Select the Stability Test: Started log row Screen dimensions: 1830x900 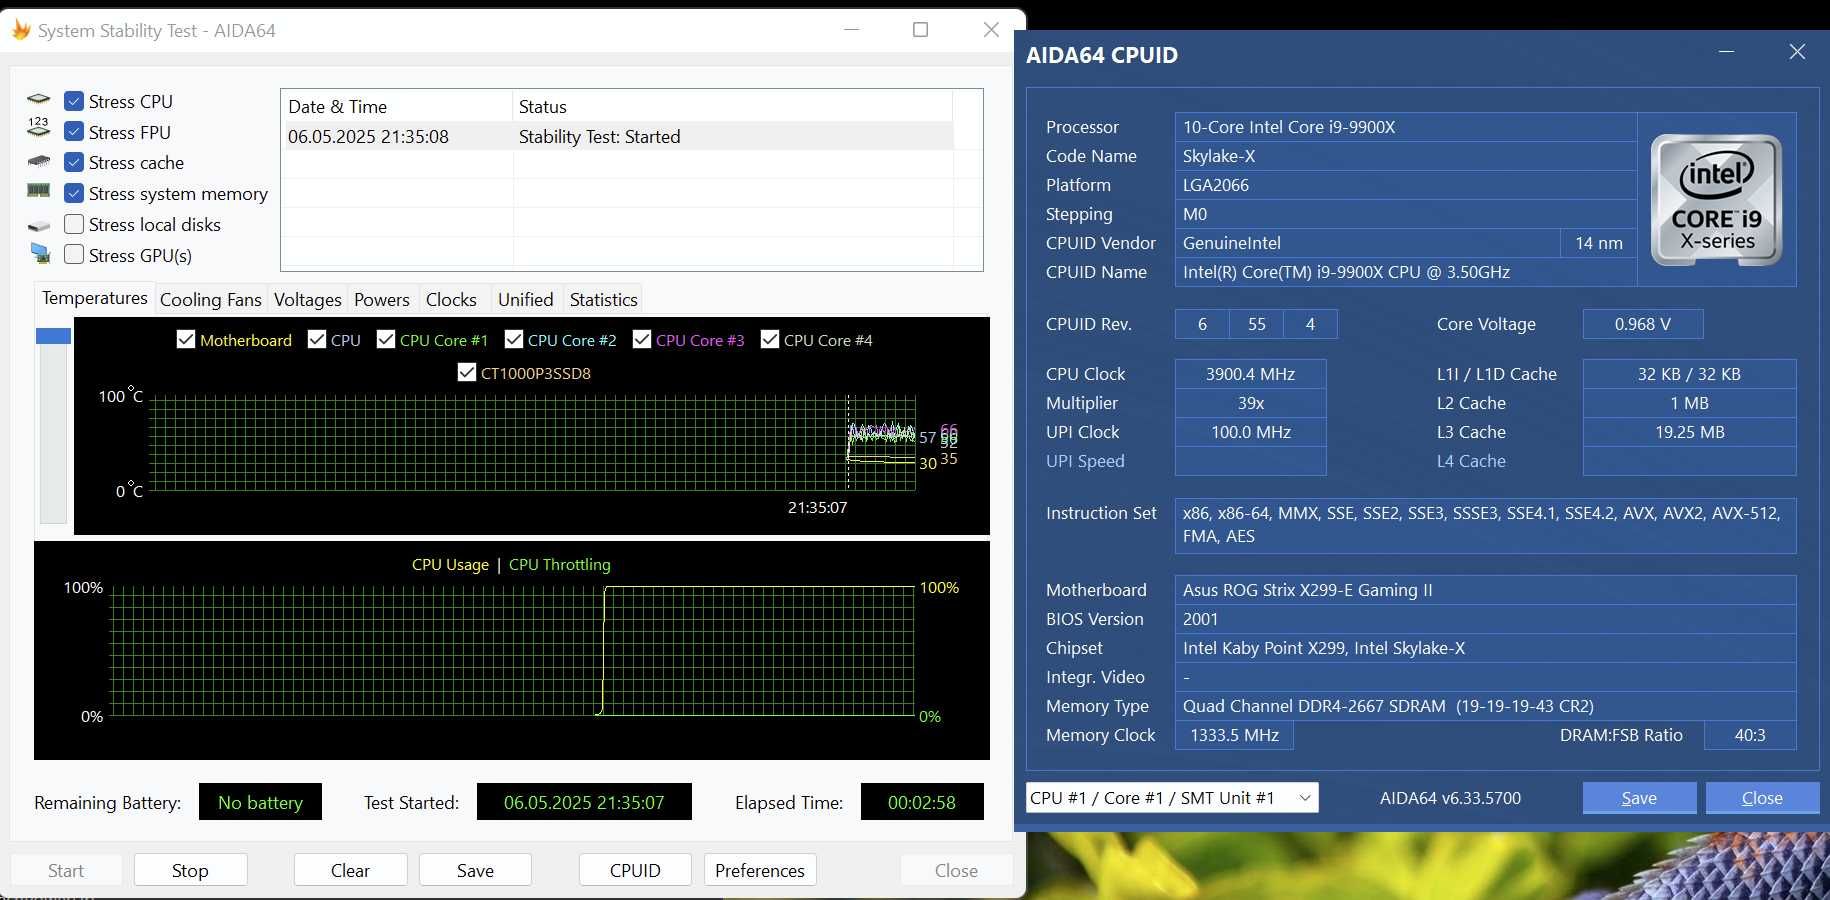617,136
